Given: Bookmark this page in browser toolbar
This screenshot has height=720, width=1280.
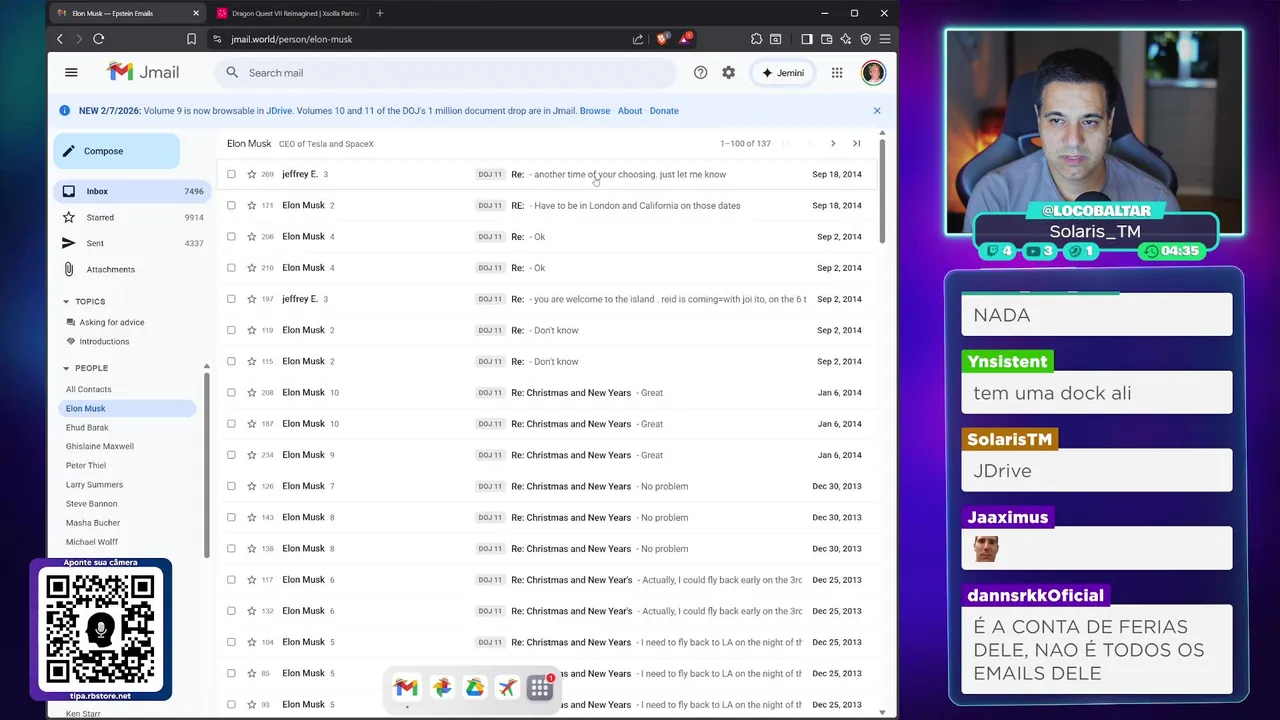Looking at the screenshot, I should [x=191, y=39].
